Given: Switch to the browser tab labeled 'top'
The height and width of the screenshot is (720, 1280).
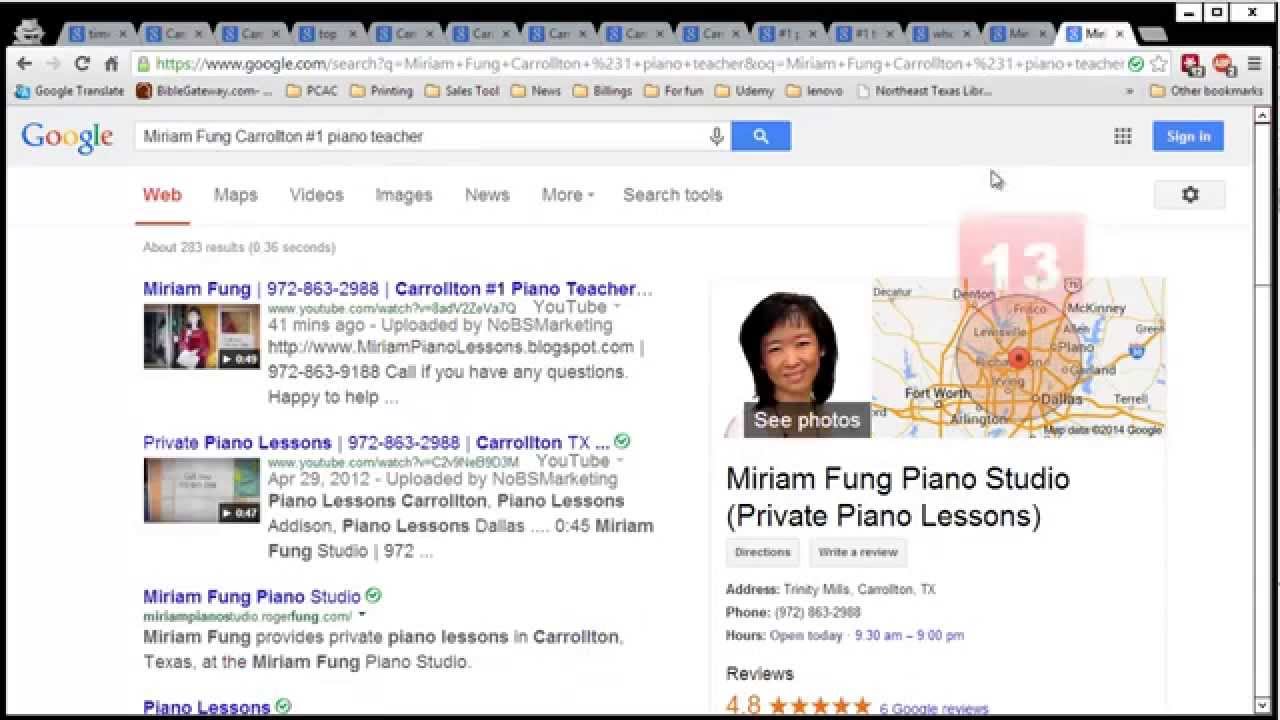Looking at the screenshot, I should [x=328, y=34].
